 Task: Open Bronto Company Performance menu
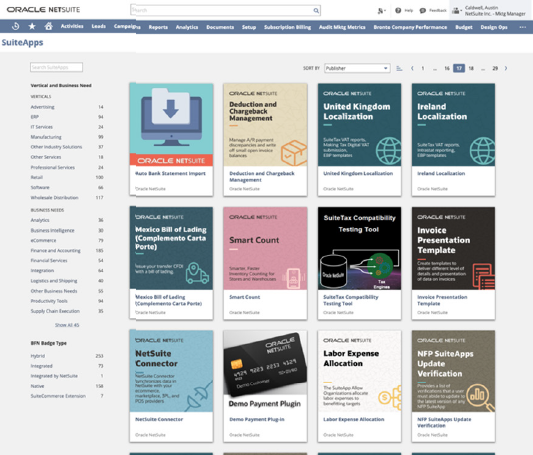pos(410,27)
